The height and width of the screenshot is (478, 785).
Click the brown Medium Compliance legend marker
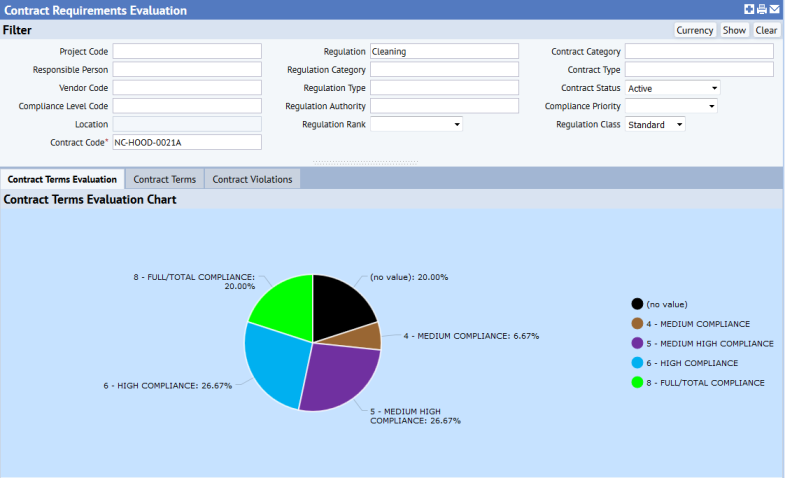(637, 324)
